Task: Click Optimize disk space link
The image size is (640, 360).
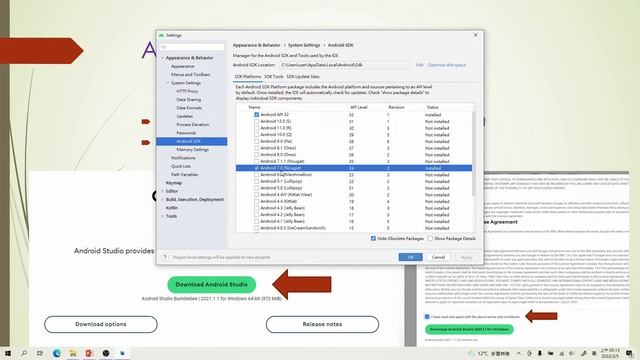Action: click(x=447, y=65)
